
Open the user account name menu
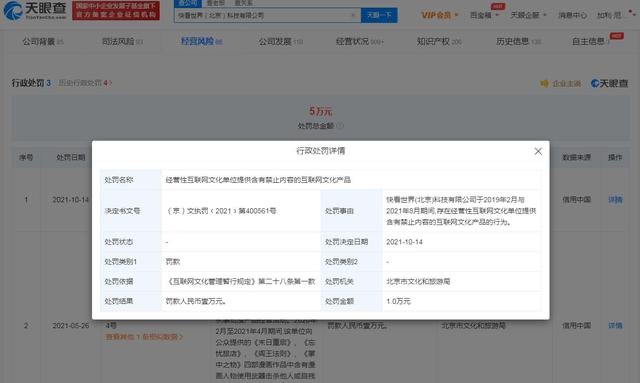pyautogui.click(x=609, y=15)
